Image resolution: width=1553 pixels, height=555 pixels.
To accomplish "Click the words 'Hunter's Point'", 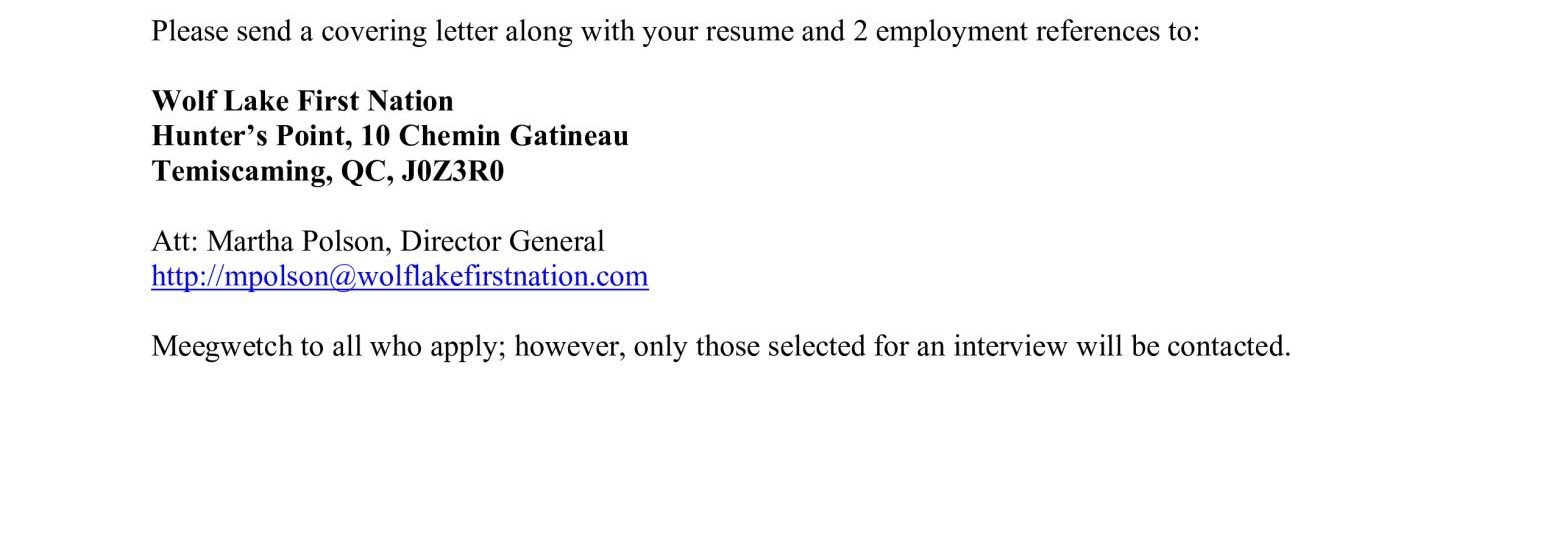I will tap(245, 136).
